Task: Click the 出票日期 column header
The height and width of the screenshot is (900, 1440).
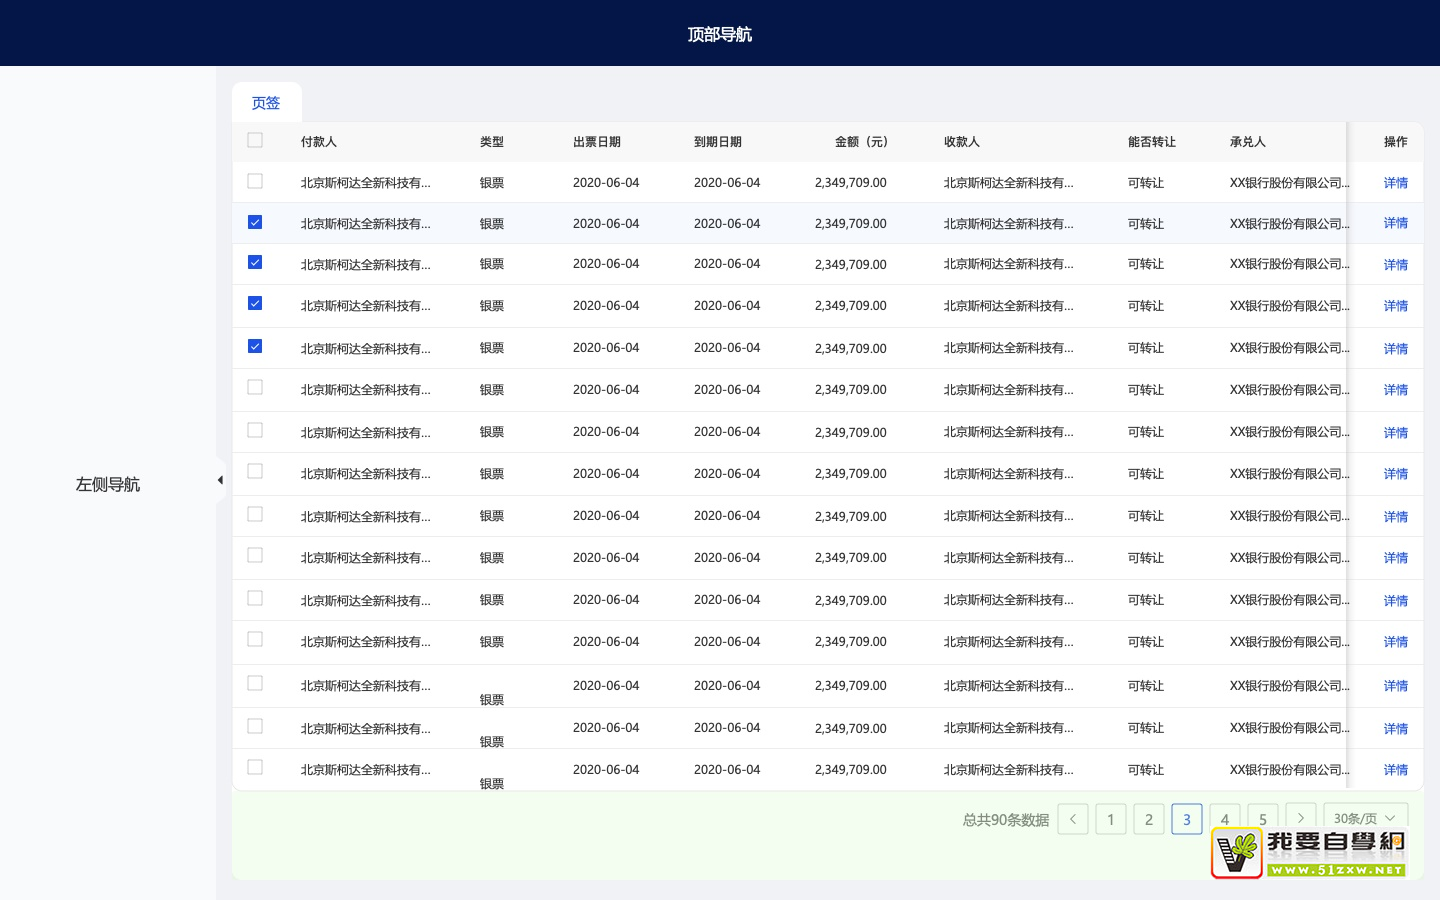Action: coord(597,142)
